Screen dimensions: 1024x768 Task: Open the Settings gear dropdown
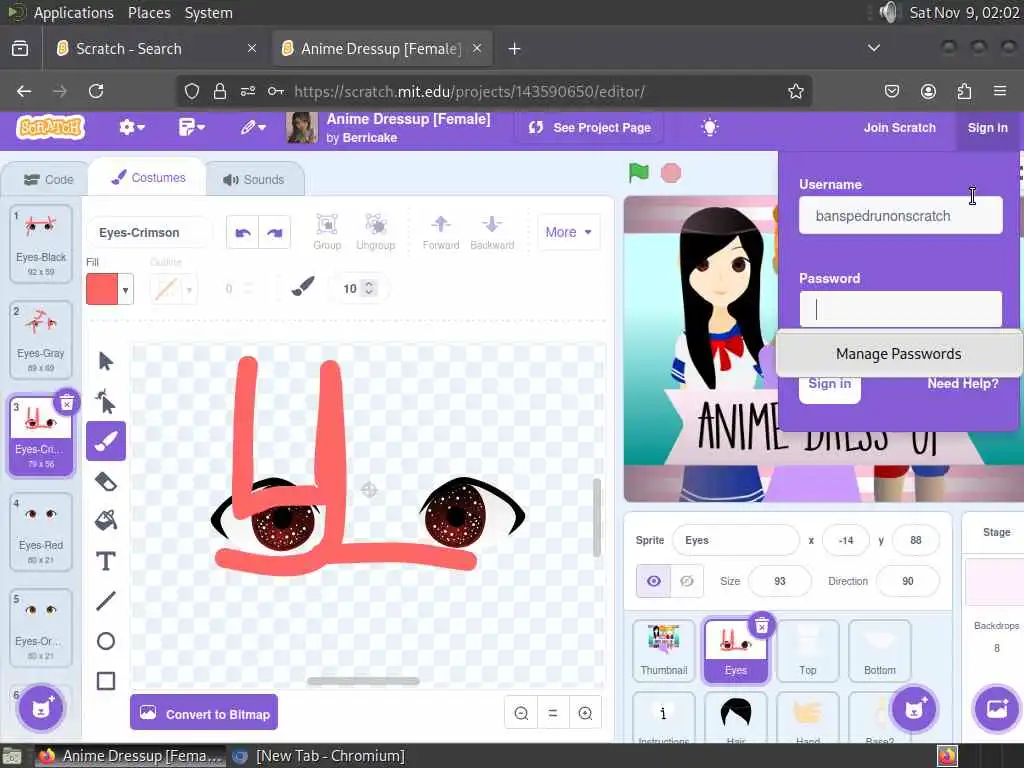point(131,127)
